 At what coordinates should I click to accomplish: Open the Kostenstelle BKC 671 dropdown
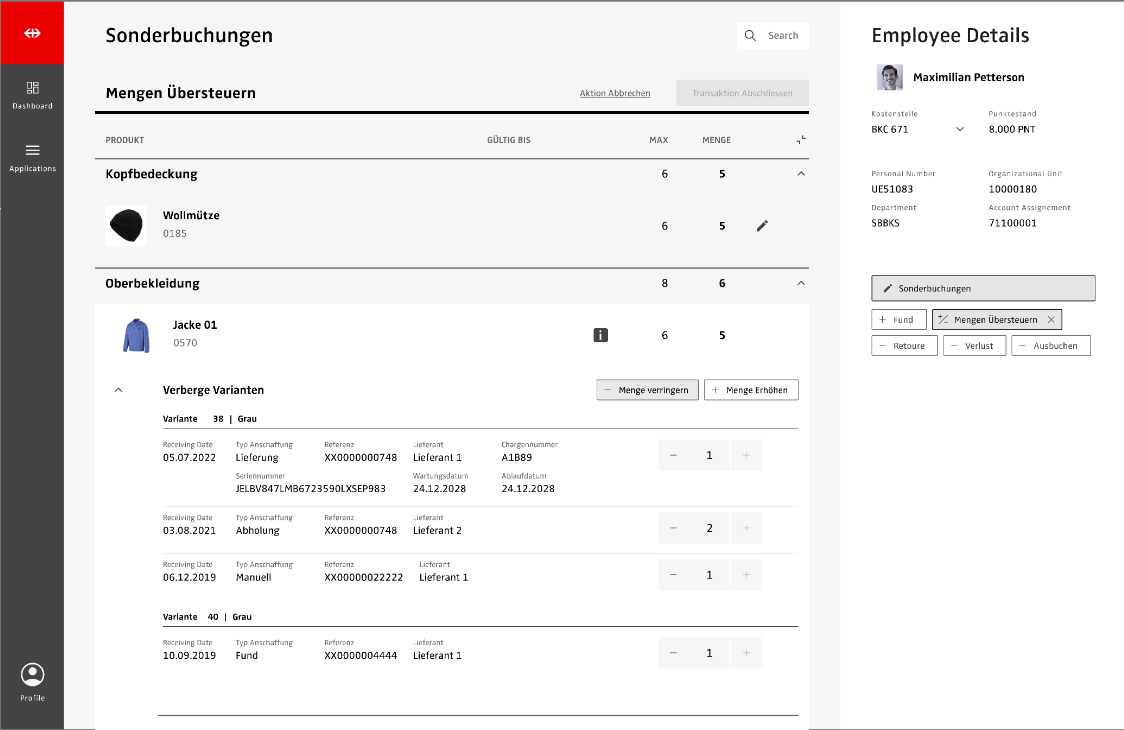coord(960,130)
